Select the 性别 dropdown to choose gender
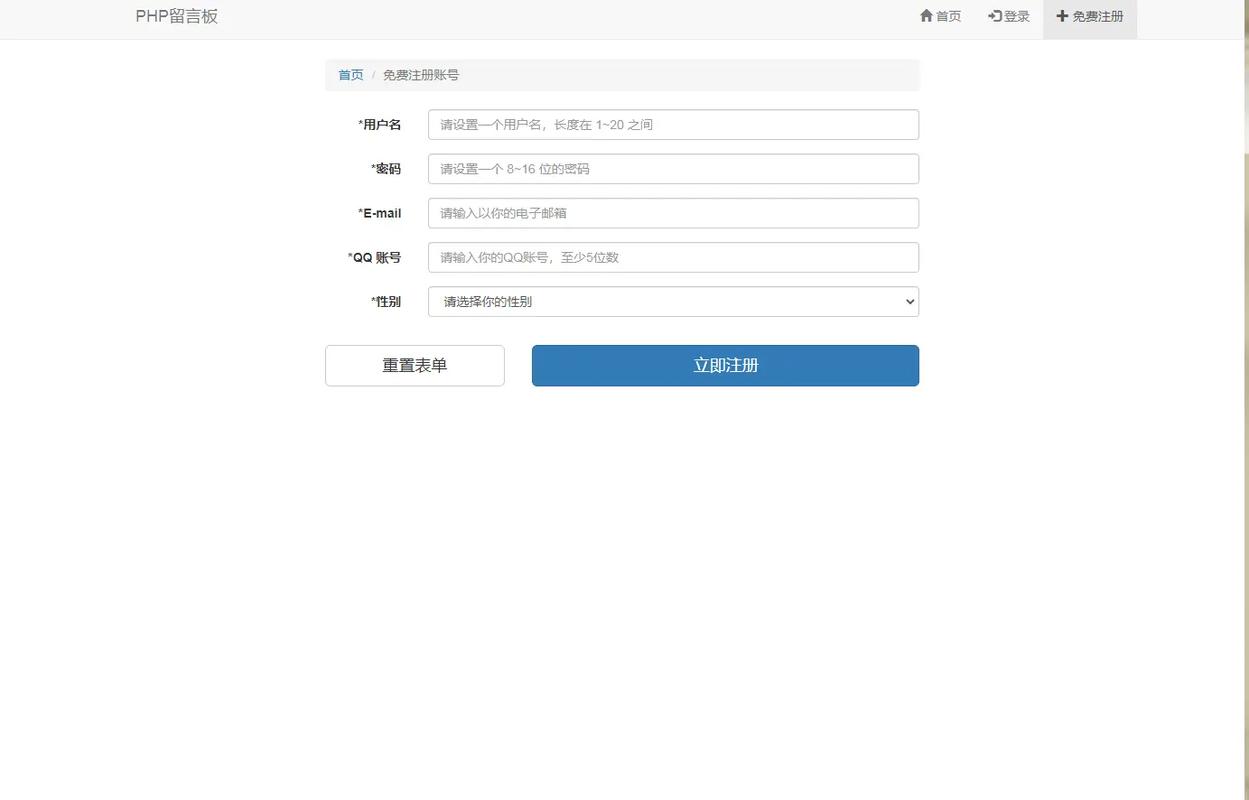Image resolution: width=1249 pixels, height=800 pixels. point(673,300)
